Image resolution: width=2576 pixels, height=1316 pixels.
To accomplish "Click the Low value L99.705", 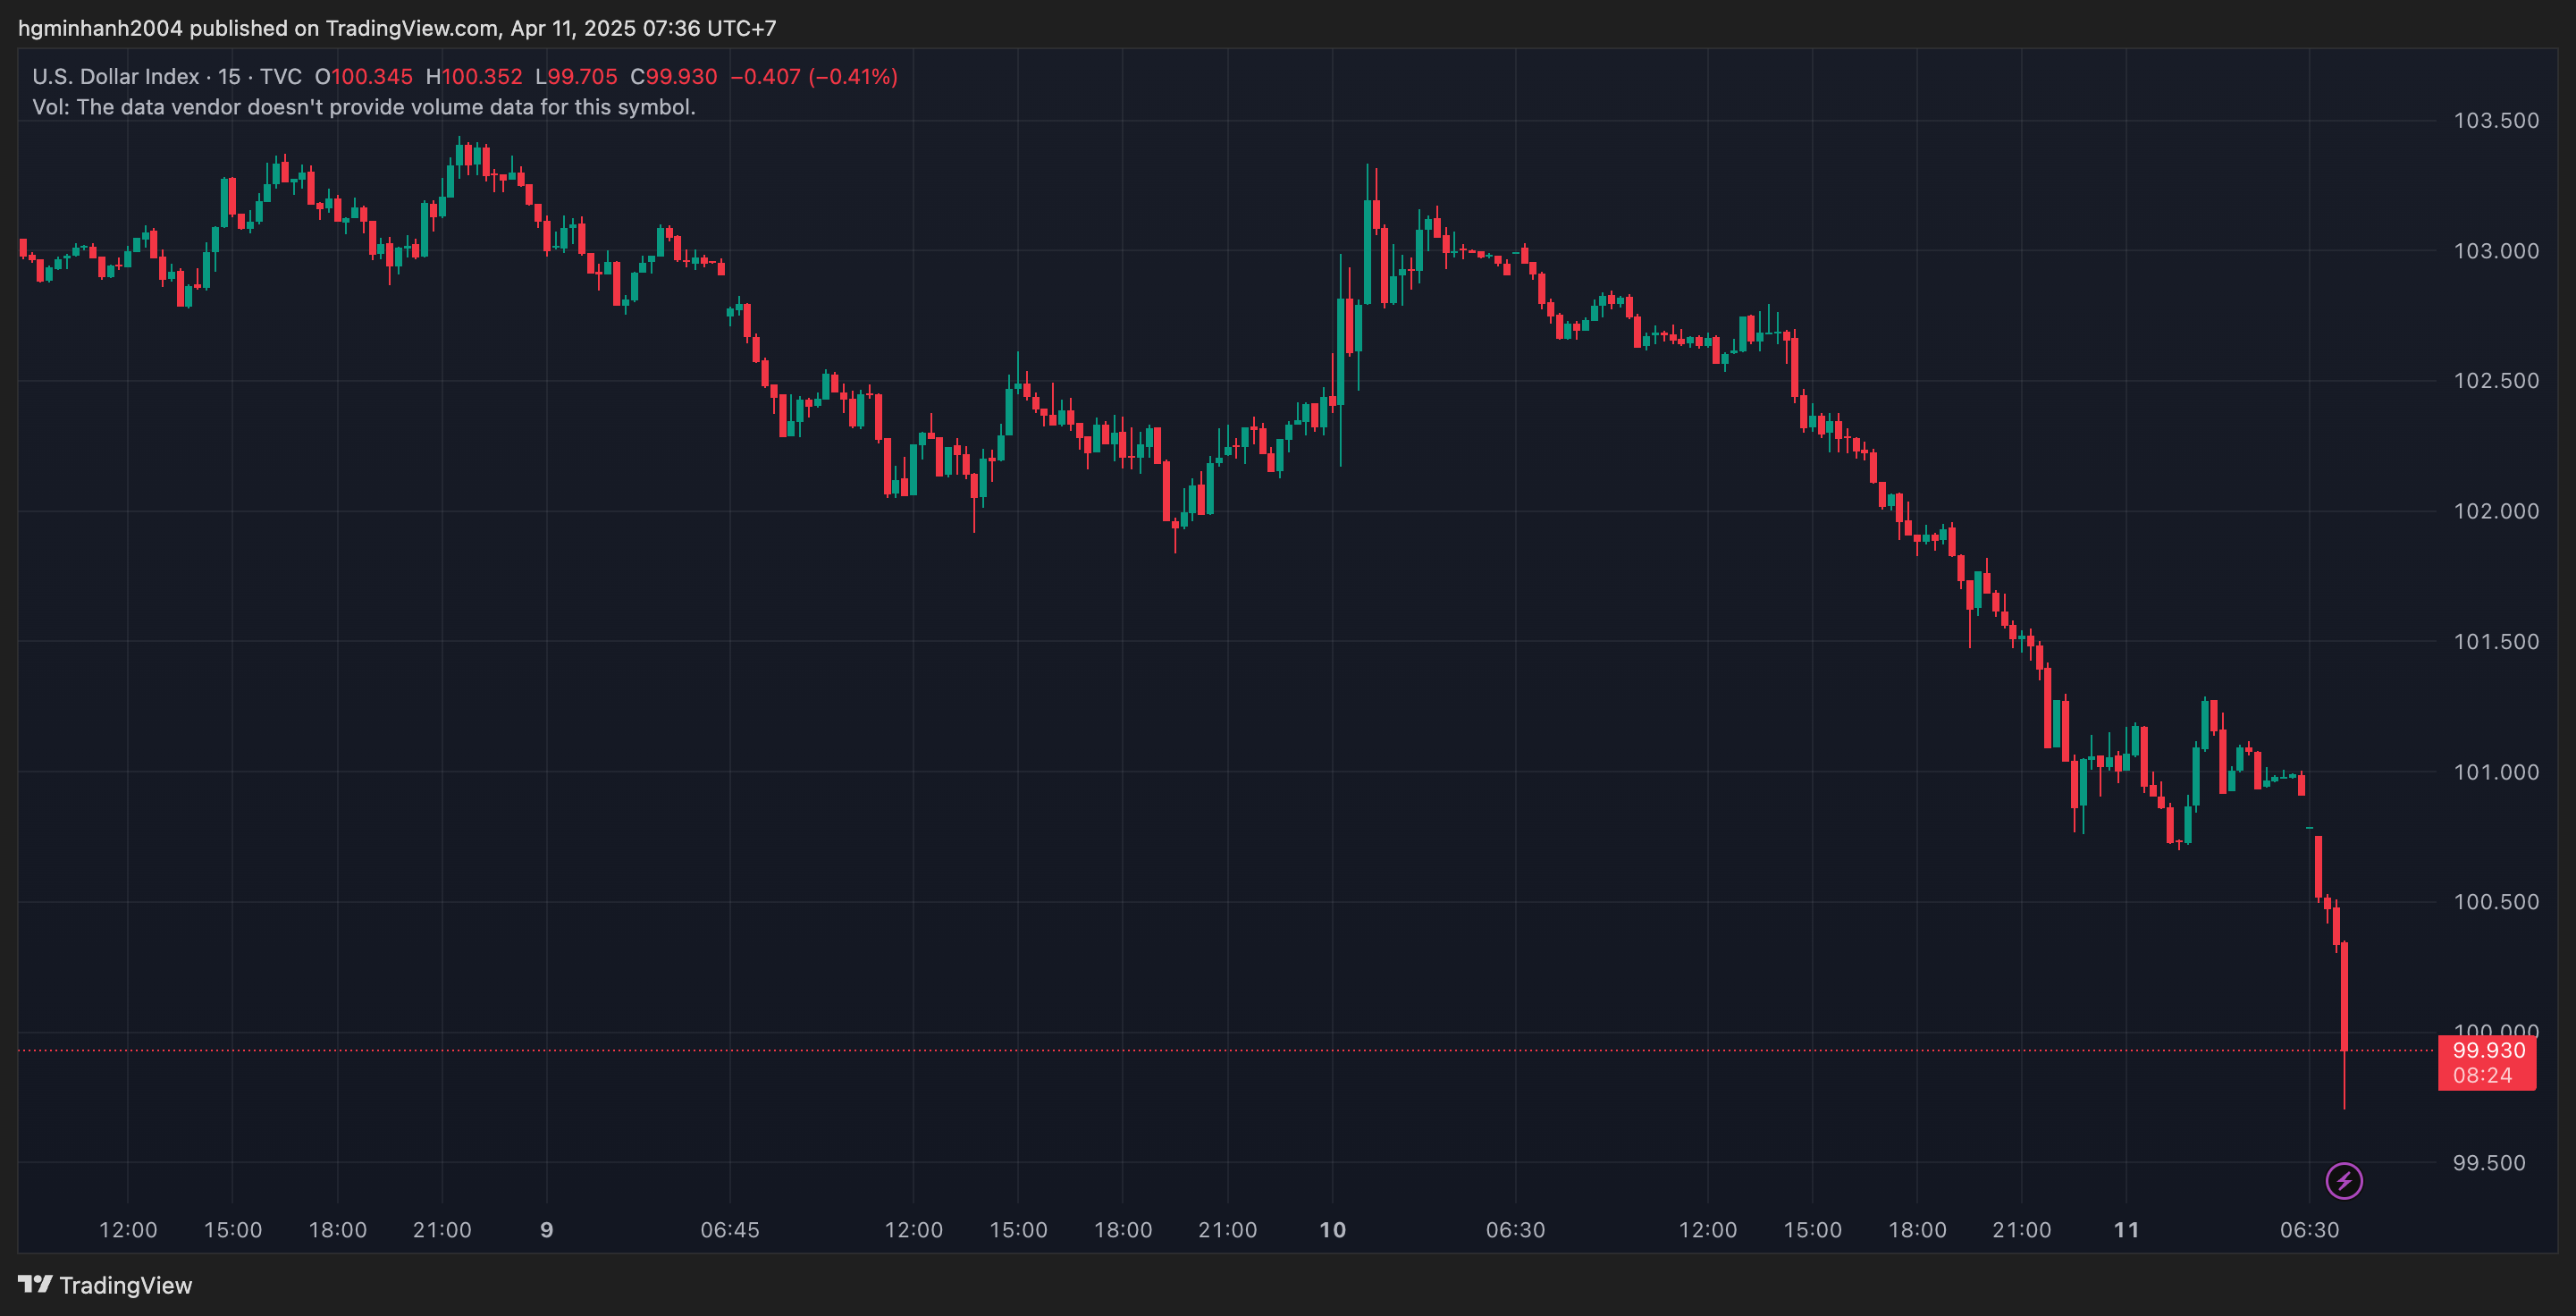I will 576,77.
